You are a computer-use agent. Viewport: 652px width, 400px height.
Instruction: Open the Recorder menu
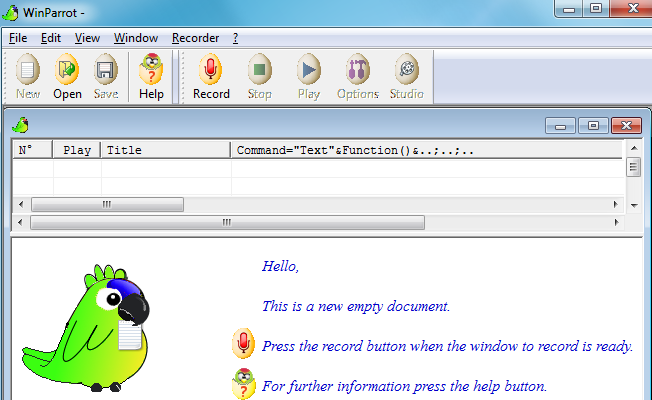pyautogui.click(x=195, y=38)
